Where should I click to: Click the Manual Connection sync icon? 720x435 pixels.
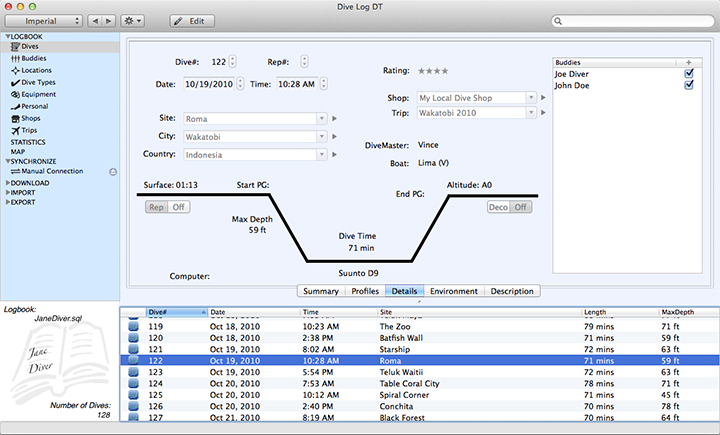click(113, 172)
